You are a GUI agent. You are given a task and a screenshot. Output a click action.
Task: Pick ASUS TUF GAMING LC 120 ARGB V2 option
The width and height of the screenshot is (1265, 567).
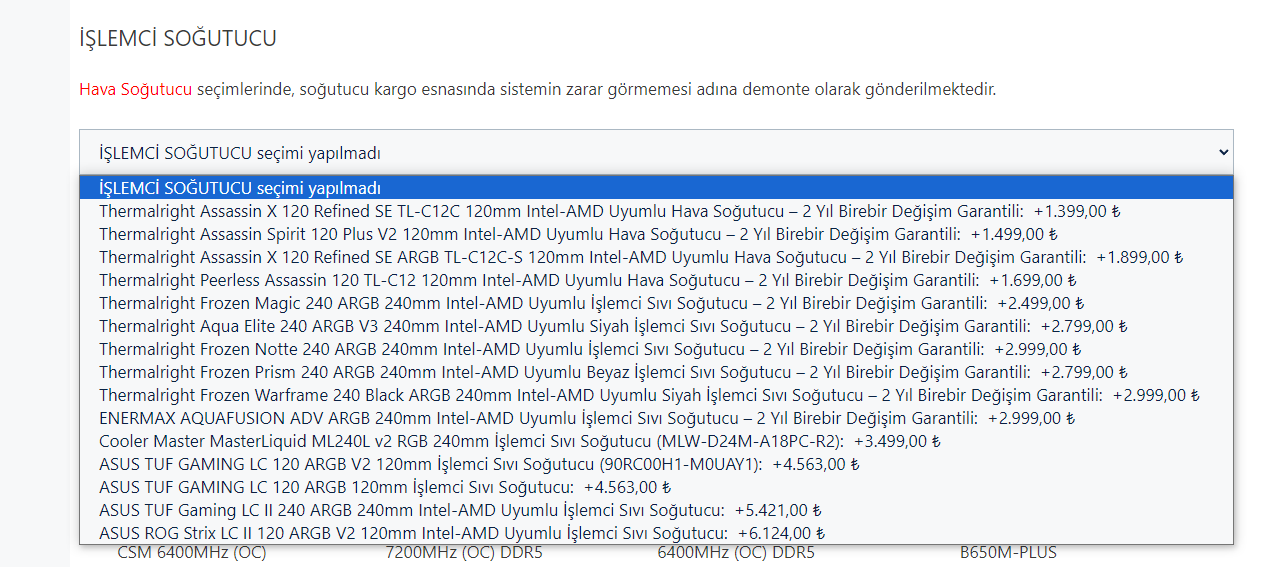click(x=479, y=464)
